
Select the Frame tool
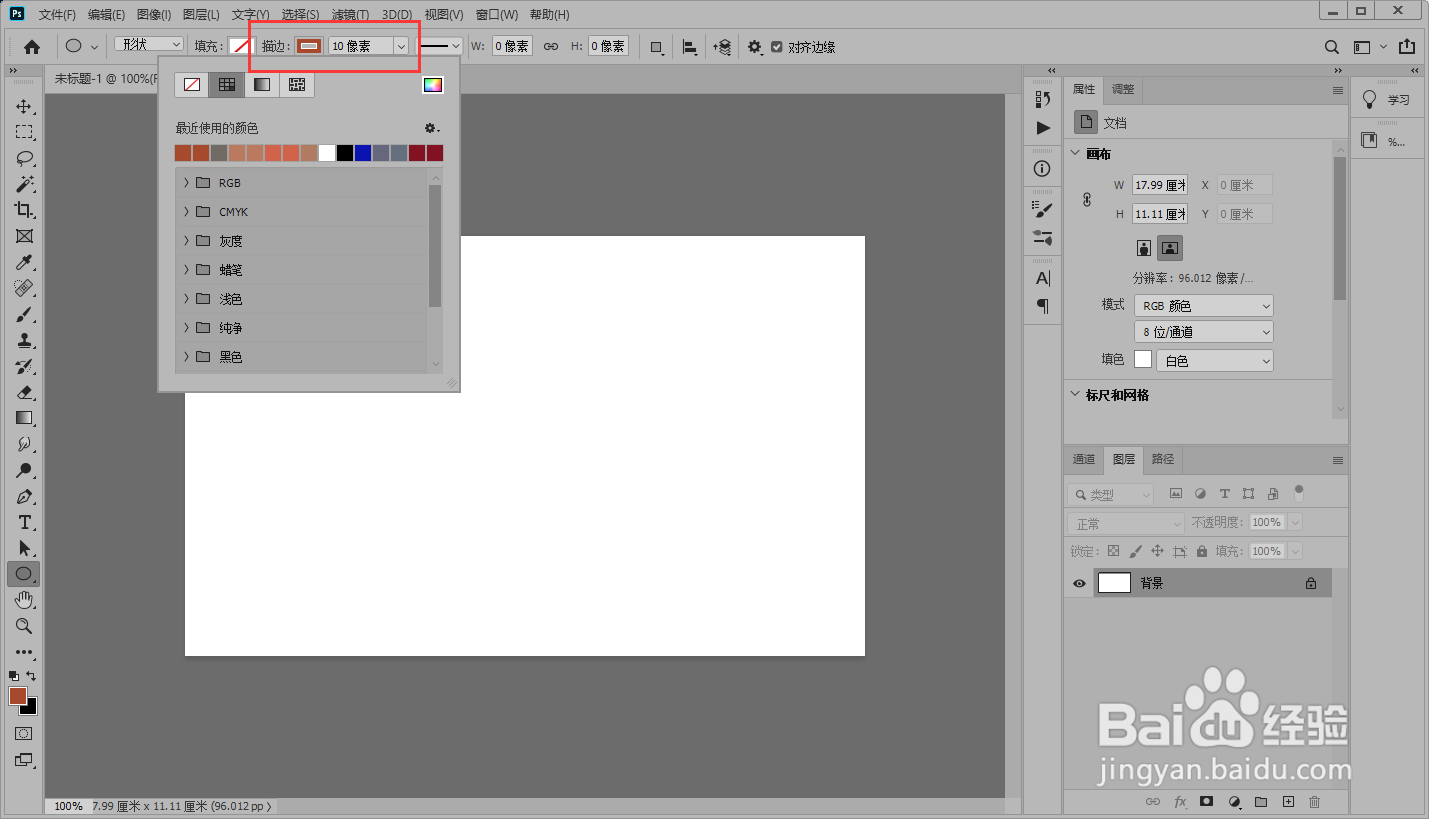pos(24,236)
